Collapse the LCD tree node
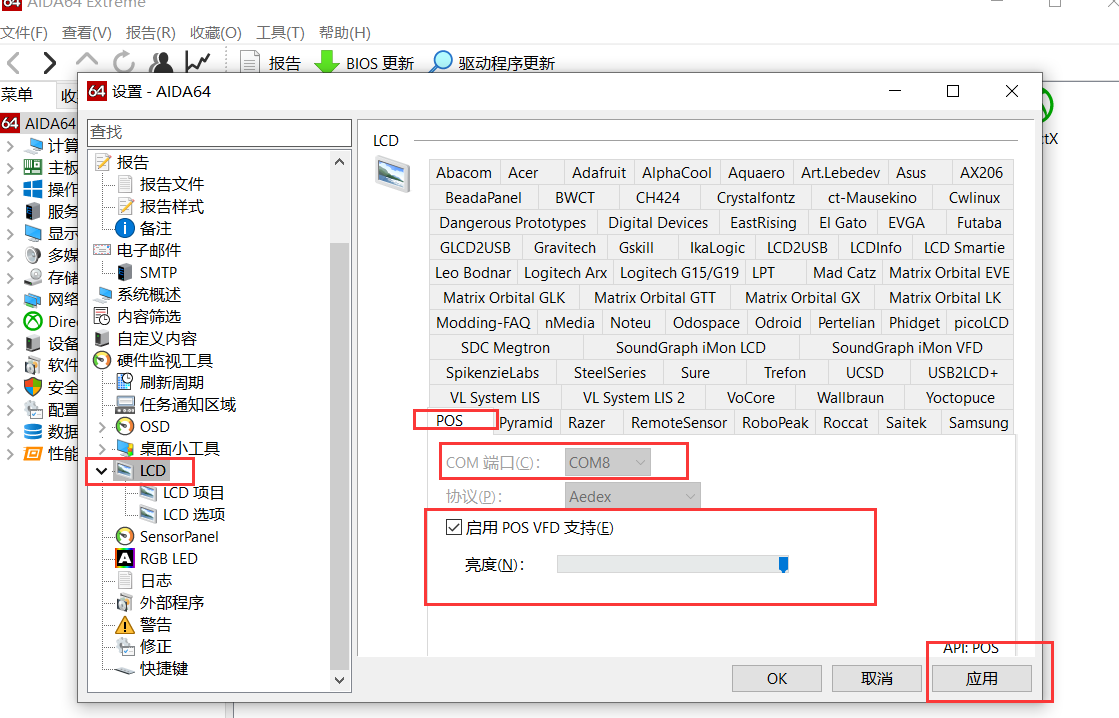The width and height of the screenshot is (1119, 718). 101,471
